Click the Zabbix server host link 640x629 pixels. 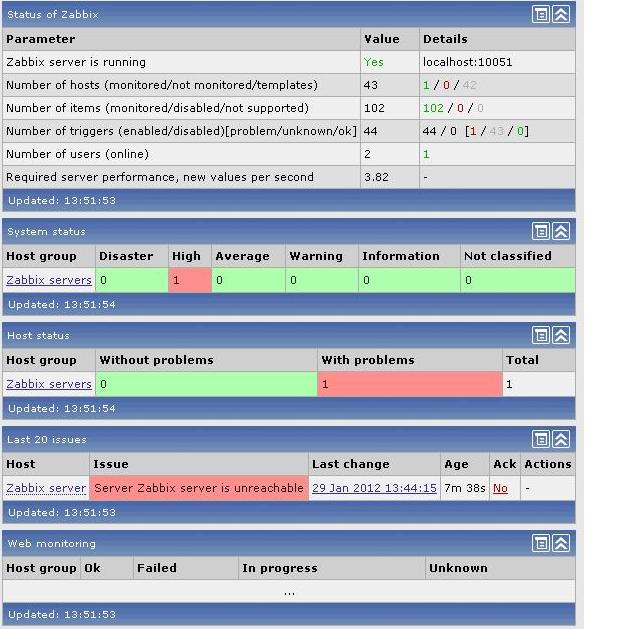(46, 488)
